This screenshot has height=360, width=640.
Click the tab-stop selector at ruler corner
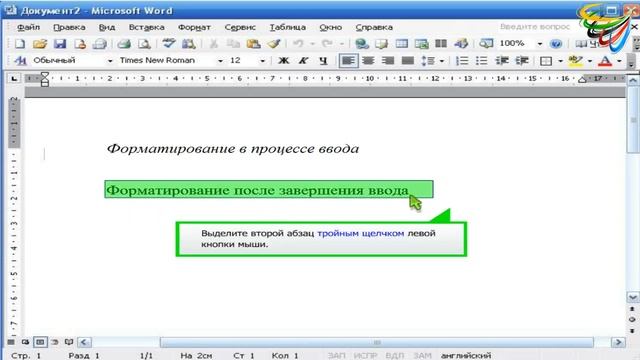14,78
